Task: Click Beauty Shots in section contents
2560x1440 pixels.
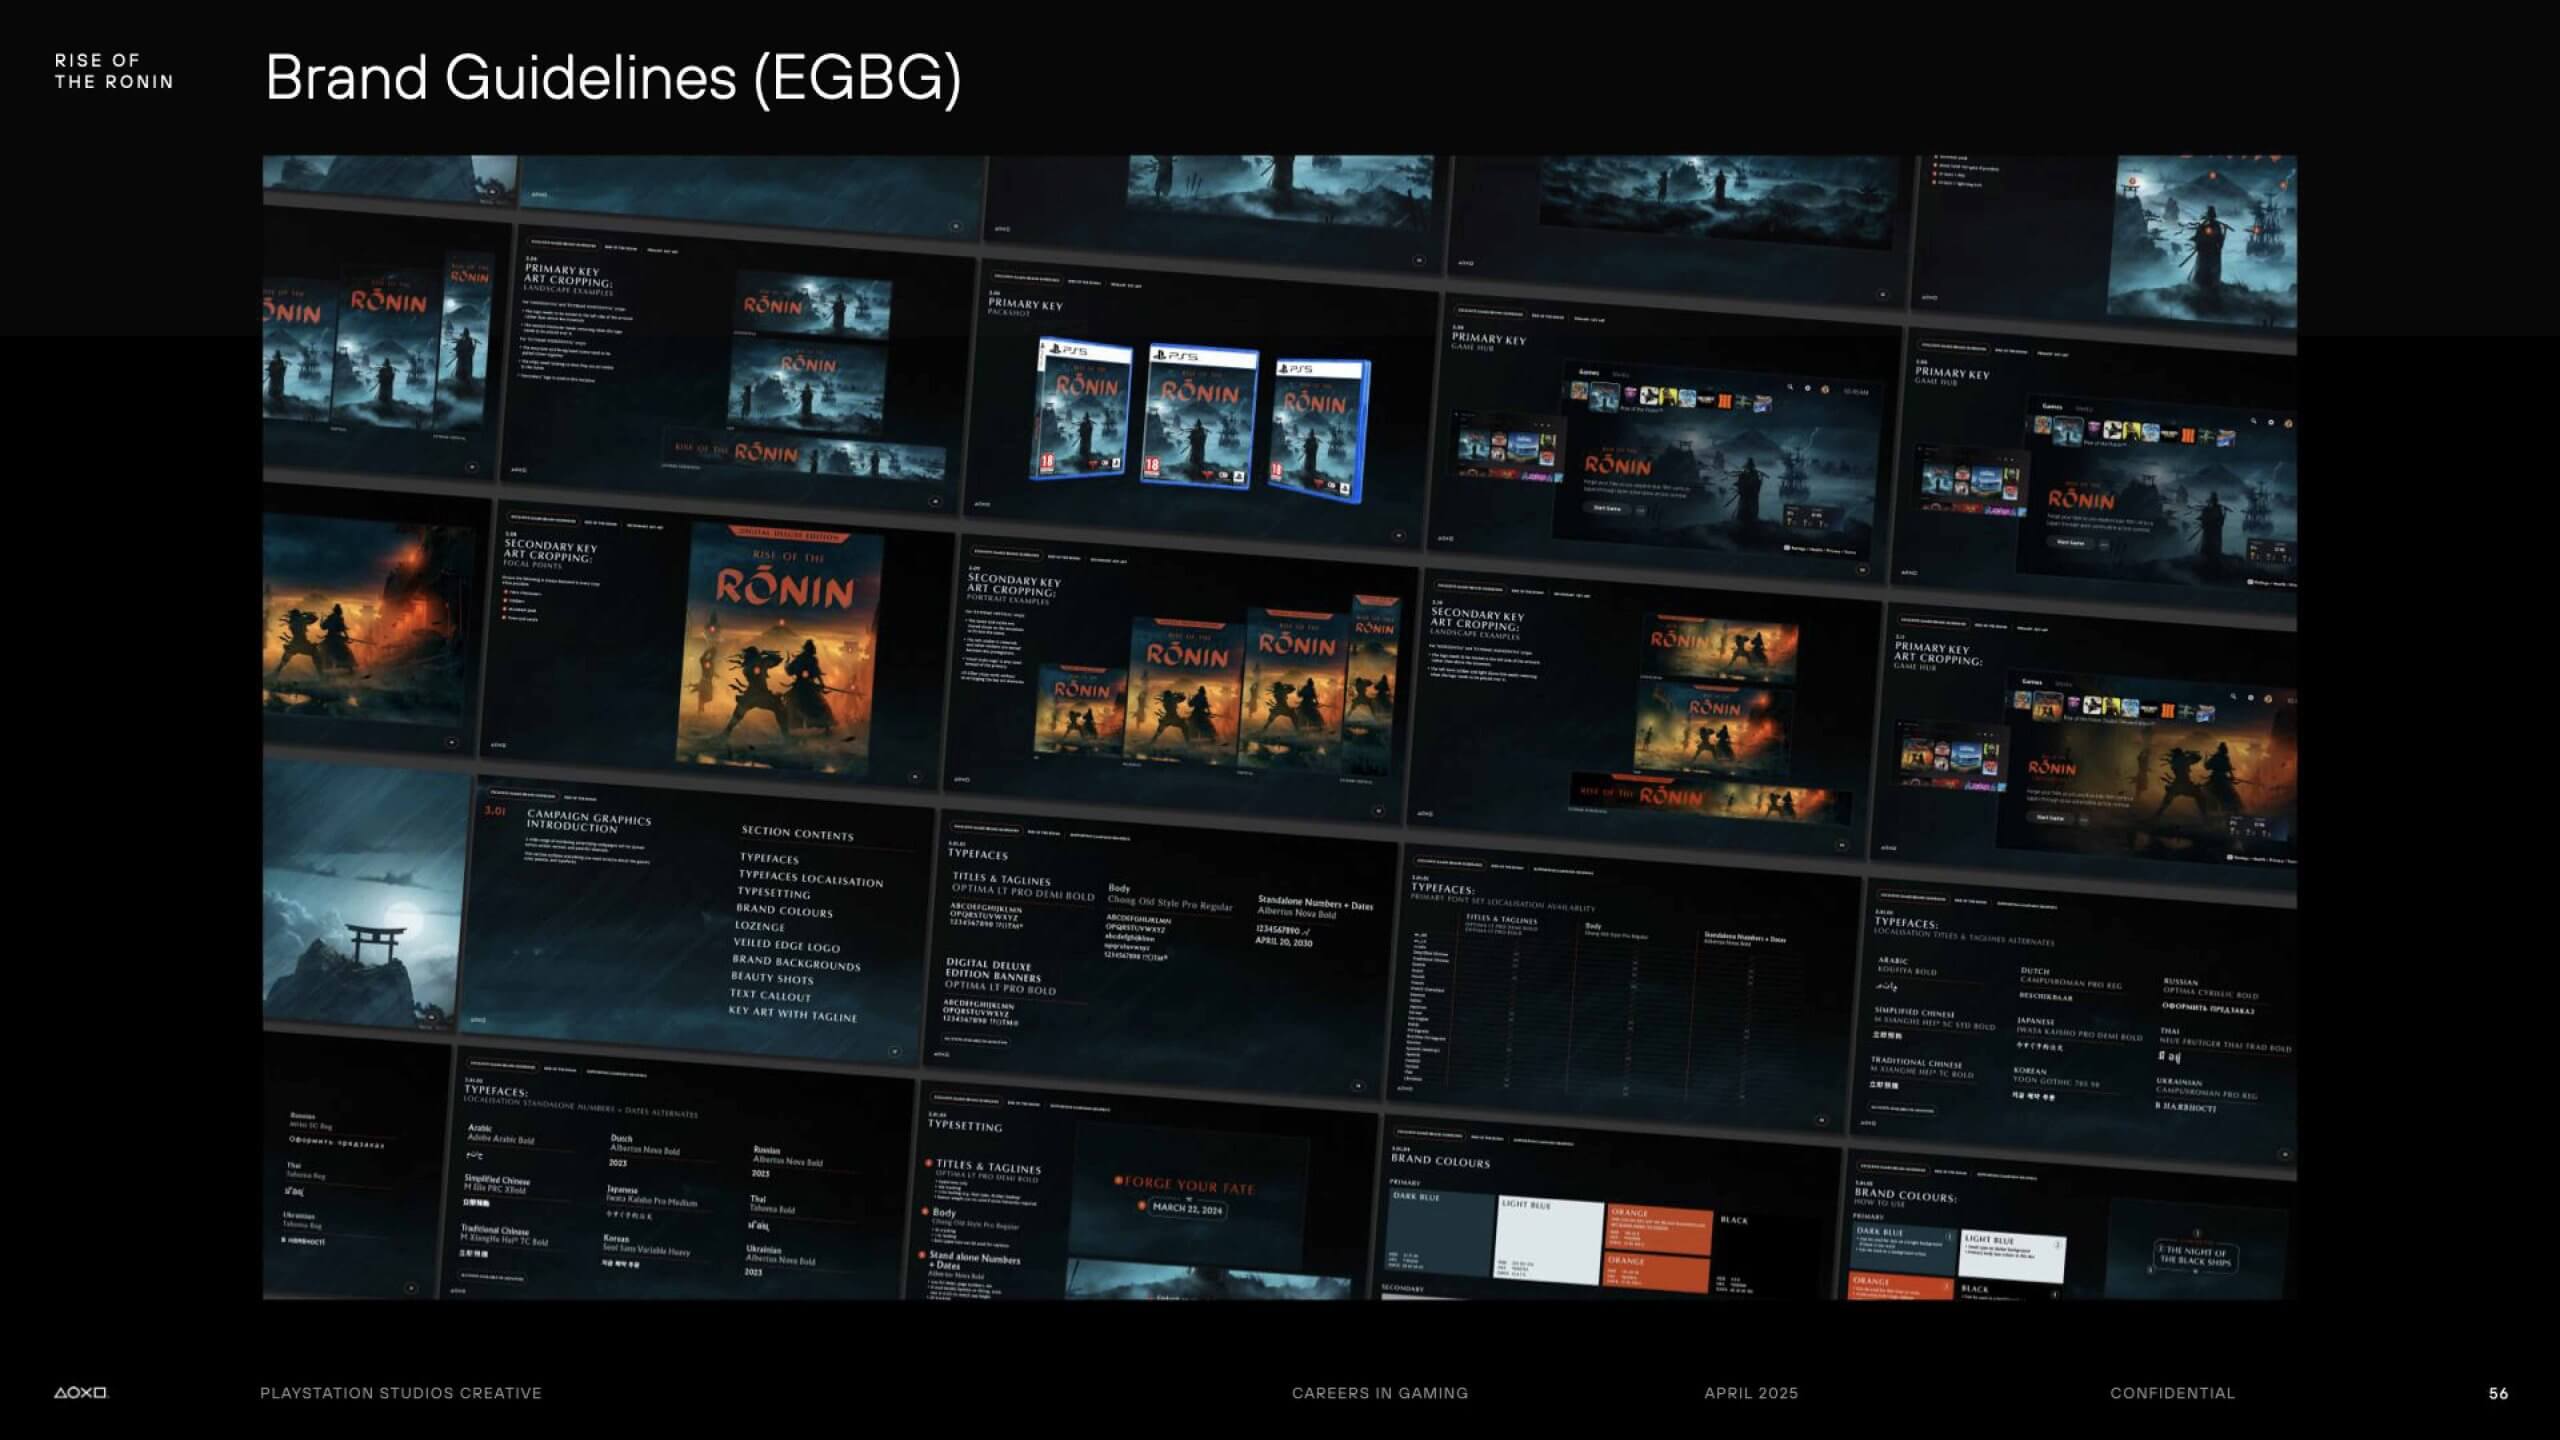Action: click(x=771, y=977)
